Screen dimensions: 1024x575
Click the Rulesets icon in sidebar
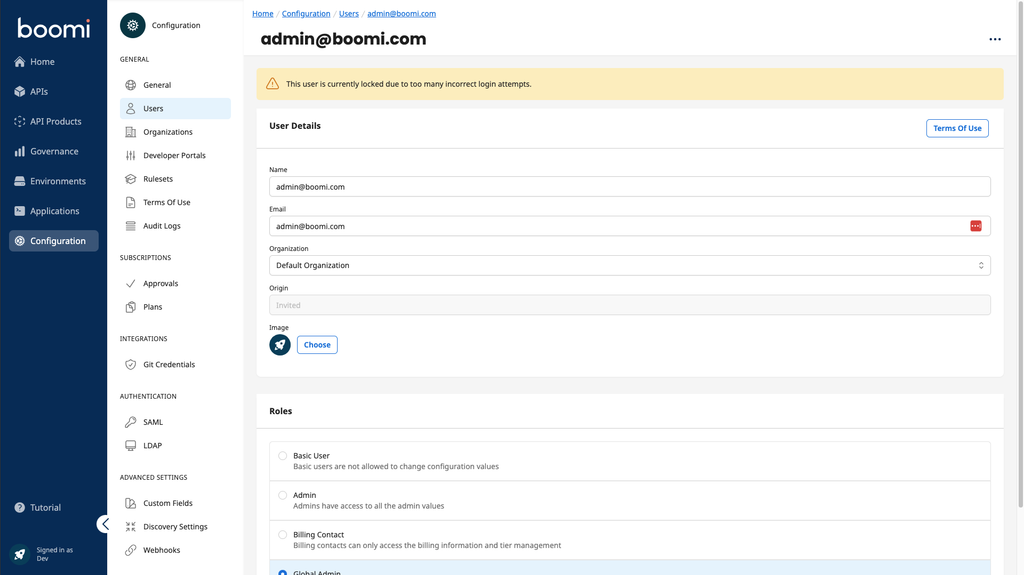(x=131, y=179)
